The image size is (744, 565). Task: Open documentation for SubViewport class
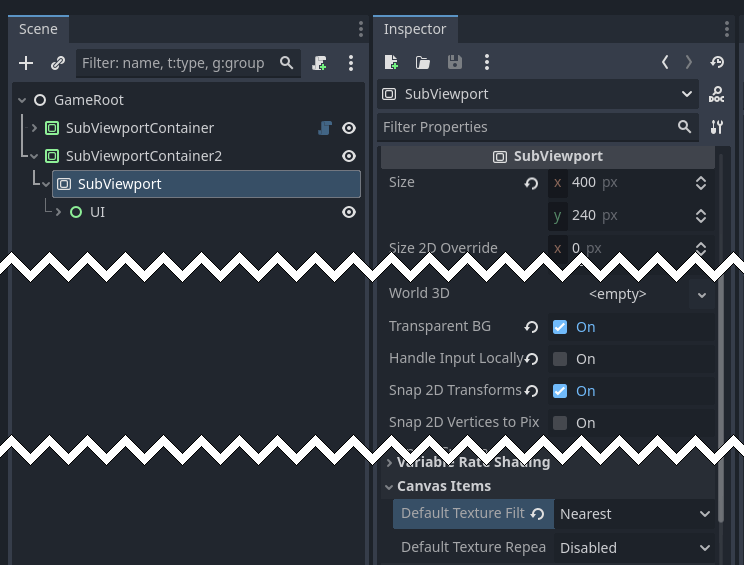(716, 94)
